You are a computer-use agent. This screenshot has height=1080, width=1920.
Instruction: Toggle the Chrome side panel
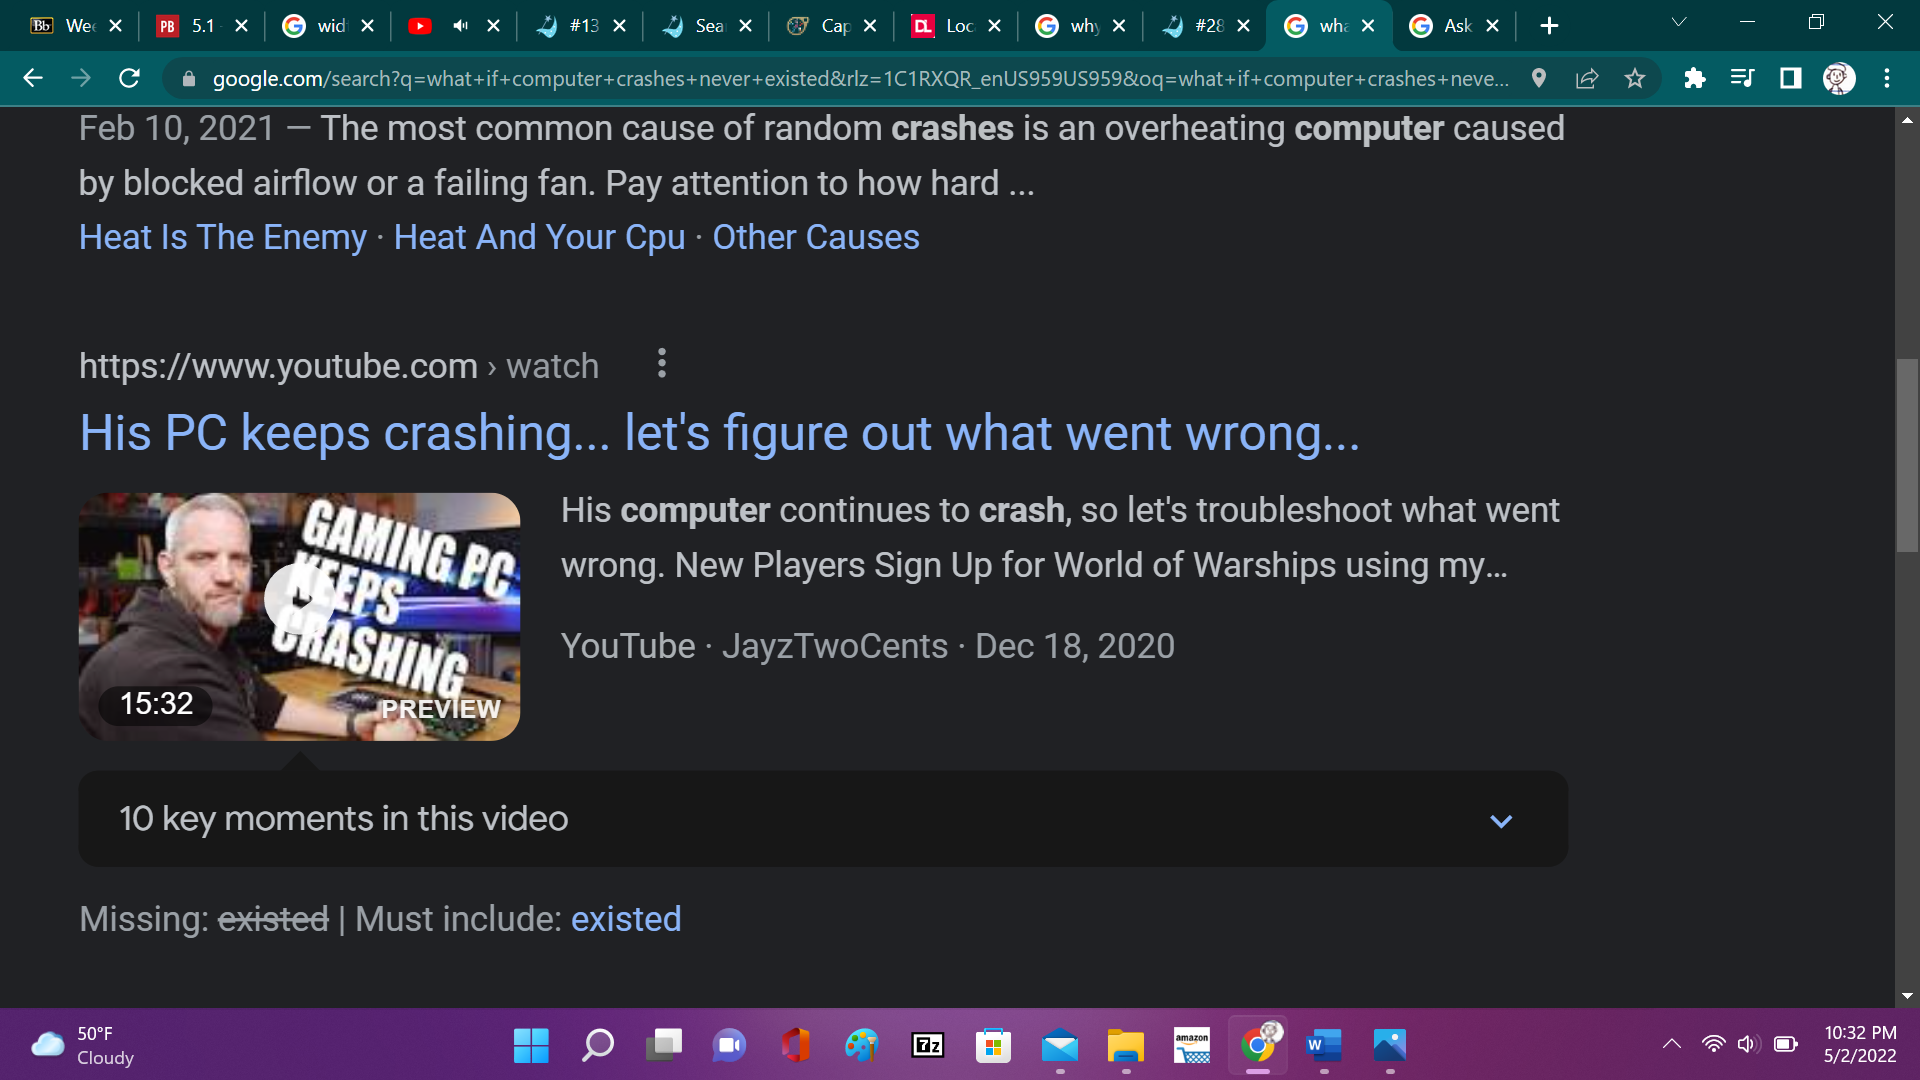[x=1790, y=78]
